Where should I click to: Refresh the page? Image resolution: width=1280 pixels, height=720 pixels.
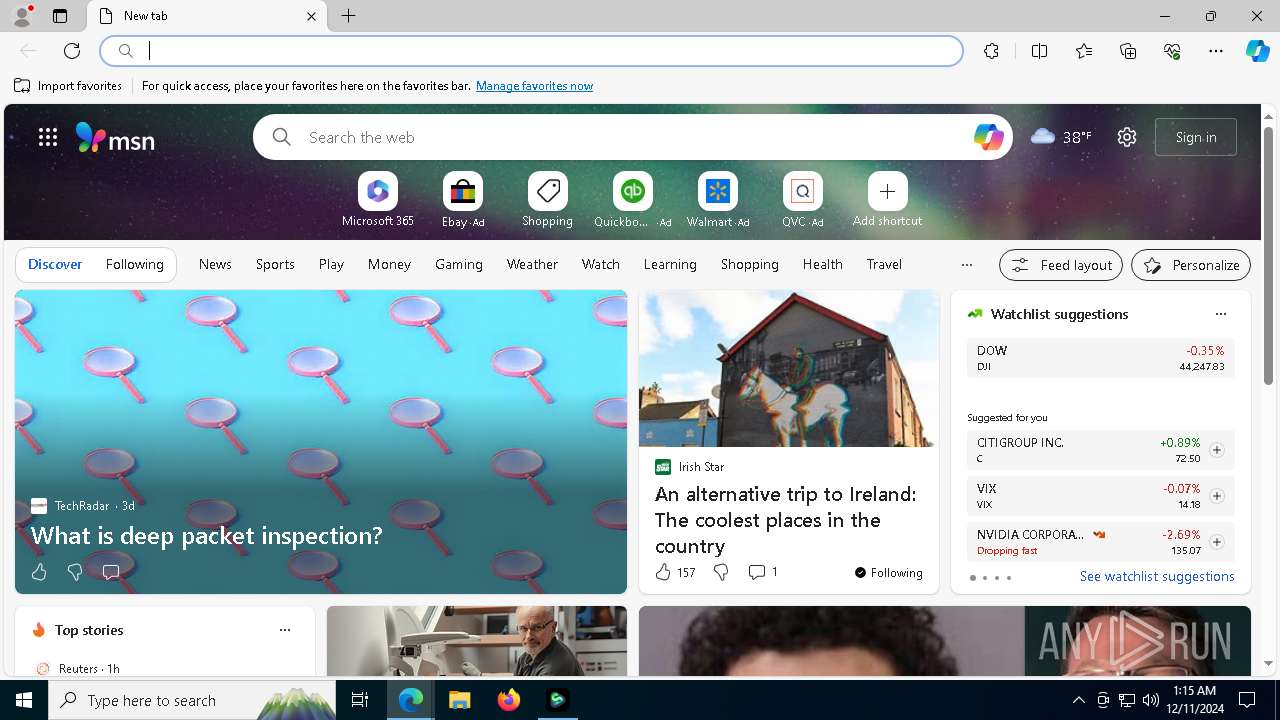(x=72, y=51)
